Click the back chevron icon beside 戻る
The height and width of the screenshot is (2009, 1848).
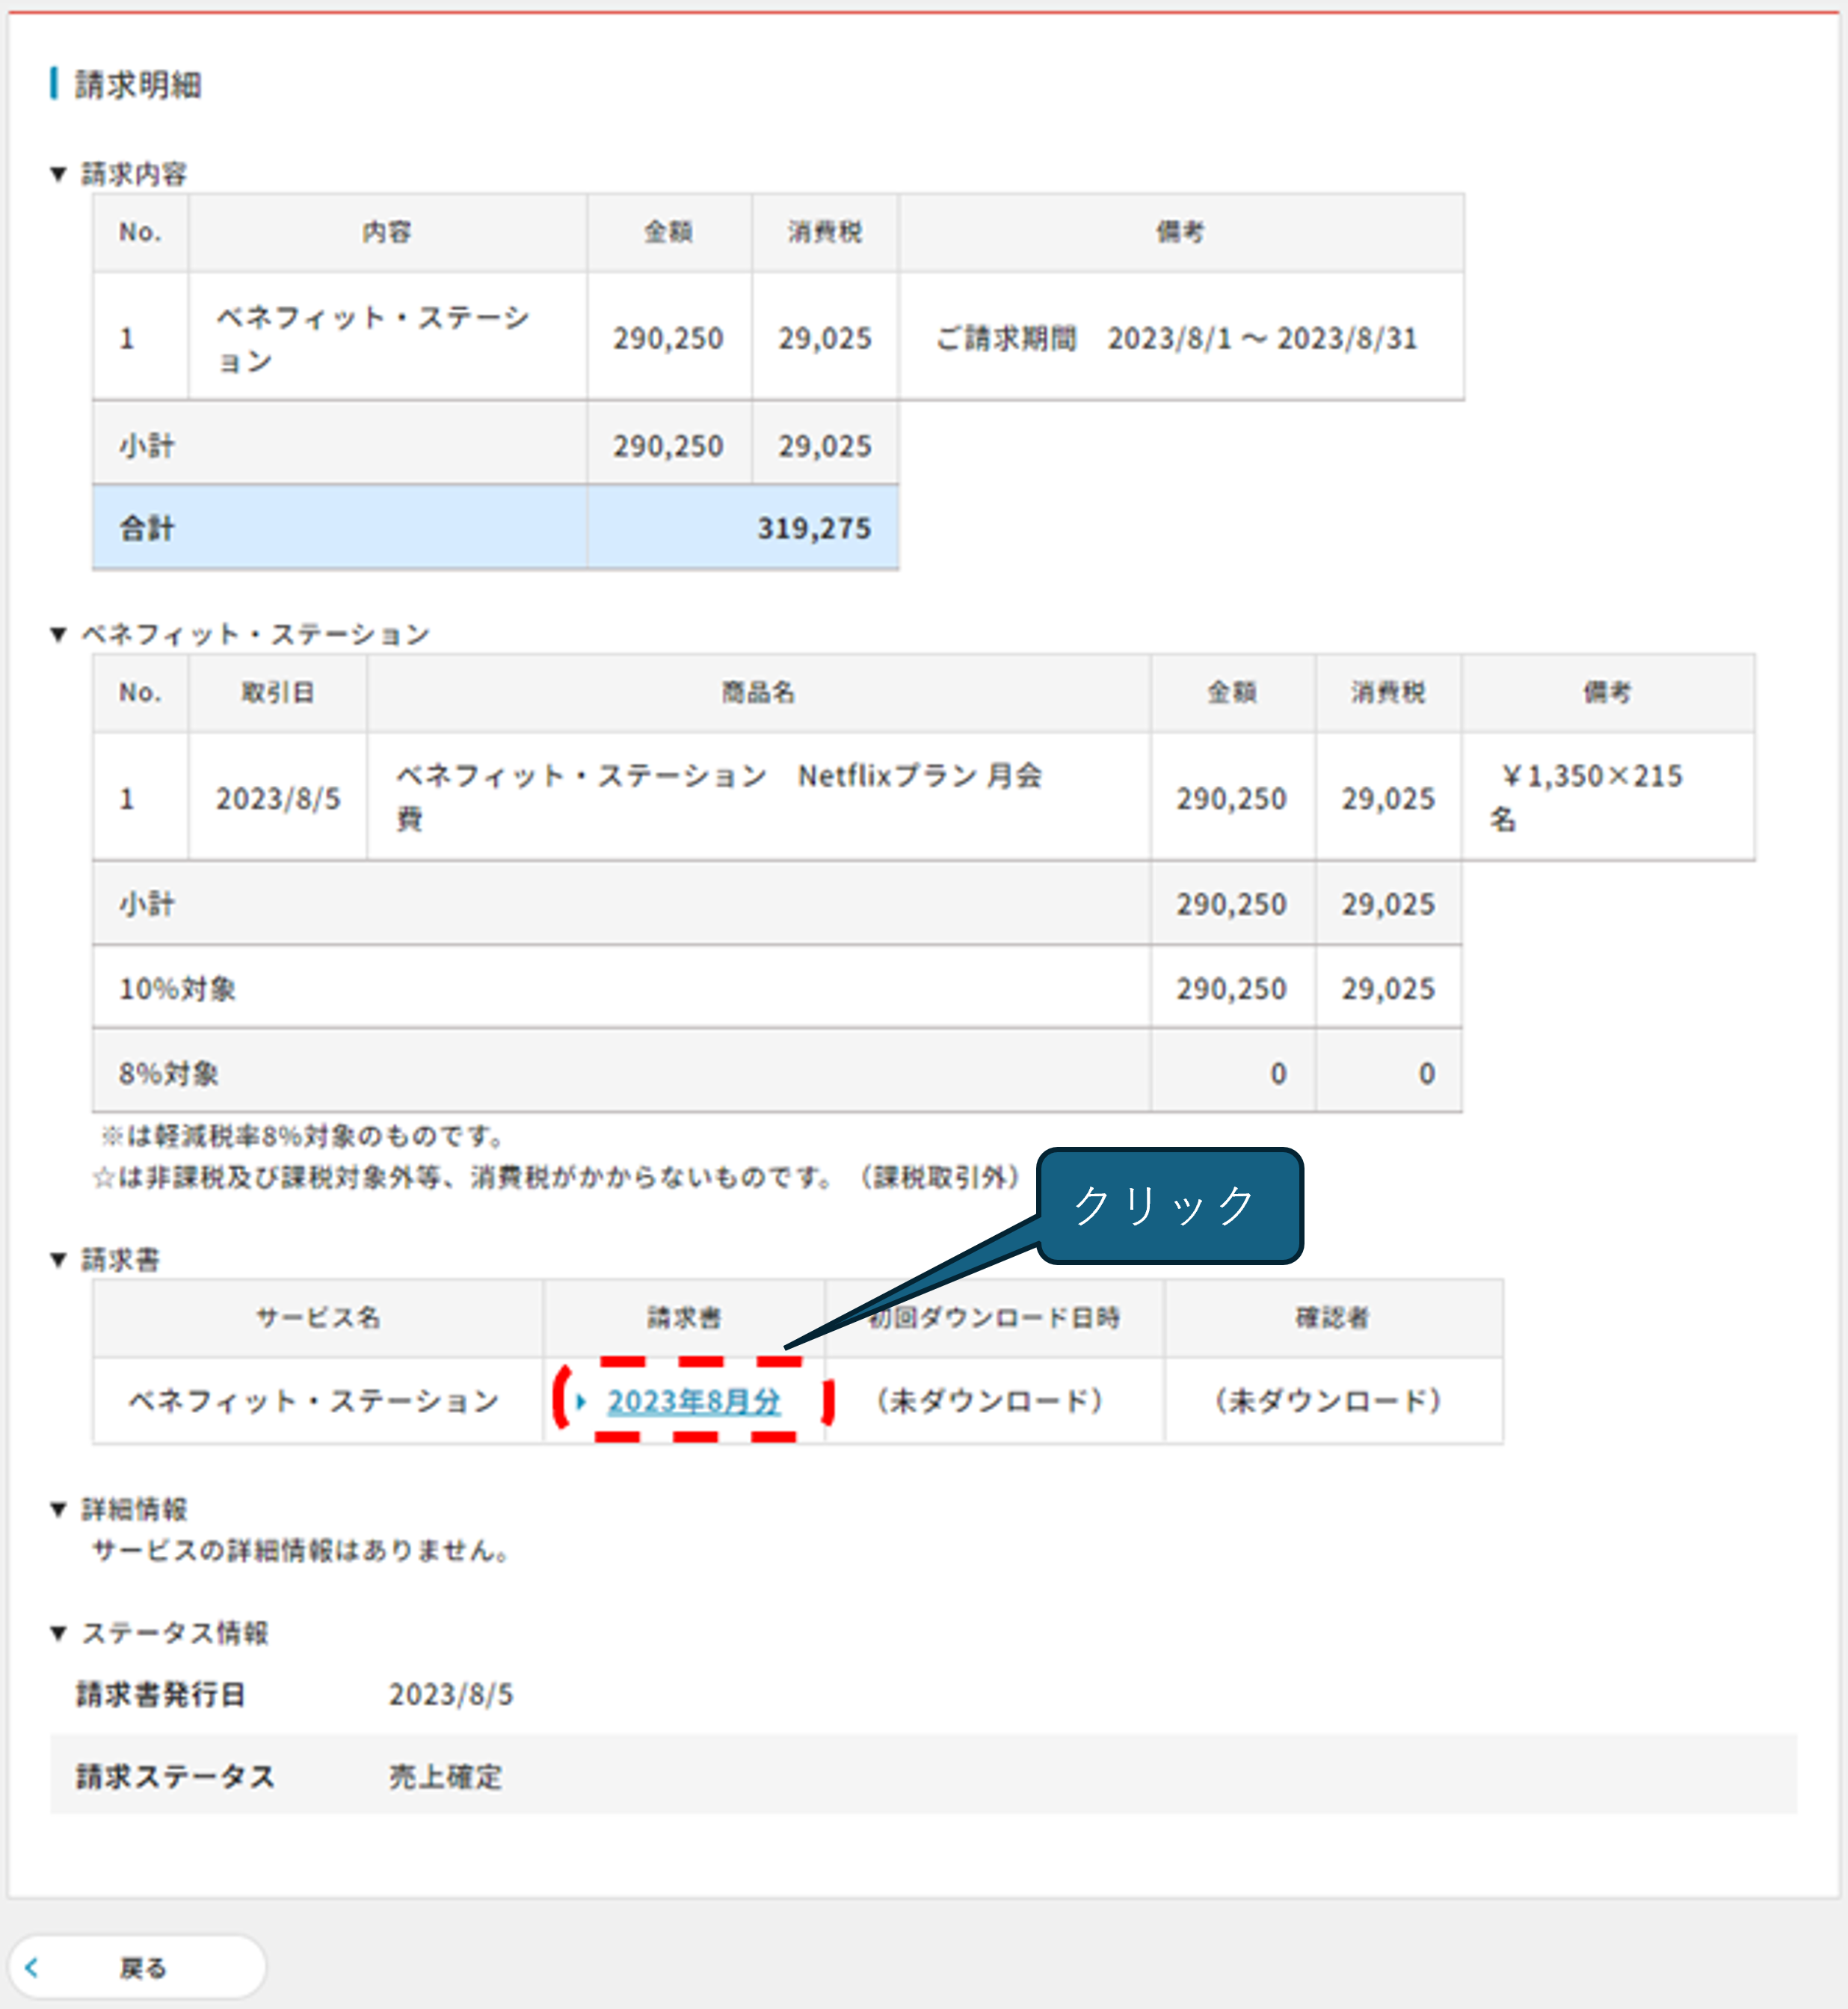click(32, 1967)
